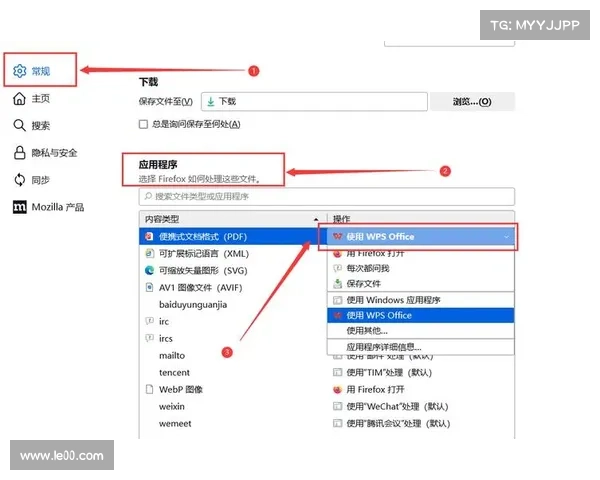Screen dimensions: 600x480
Task: Go to 同步 settings section
Action: (41, 180)
